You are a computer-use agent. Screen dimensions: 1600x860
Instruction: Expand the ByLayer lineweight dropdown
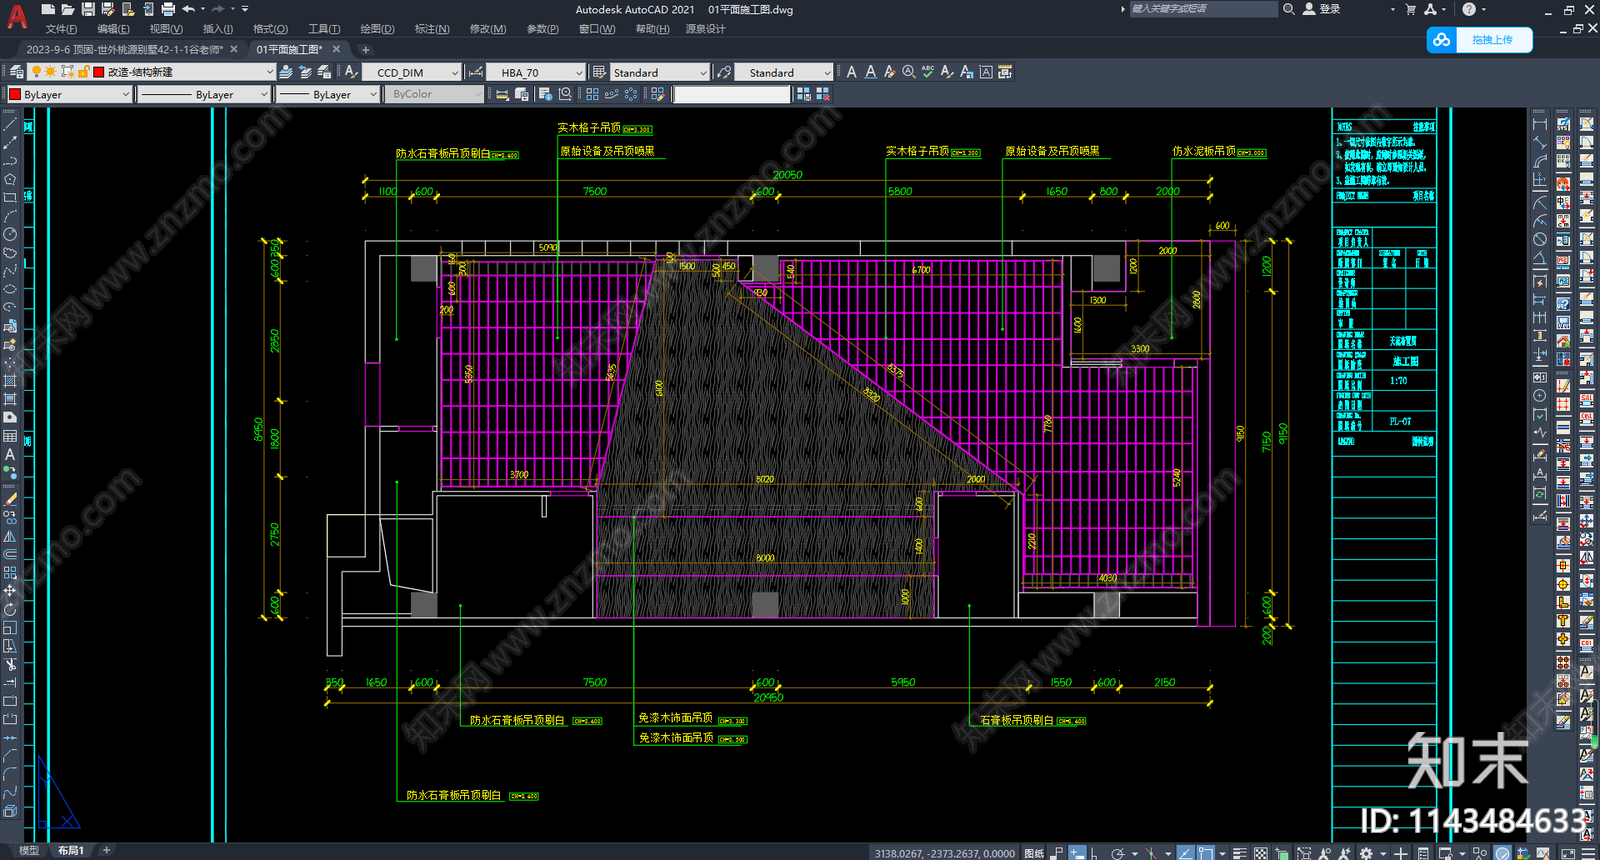pyautogui.click(x=372, y=94)
